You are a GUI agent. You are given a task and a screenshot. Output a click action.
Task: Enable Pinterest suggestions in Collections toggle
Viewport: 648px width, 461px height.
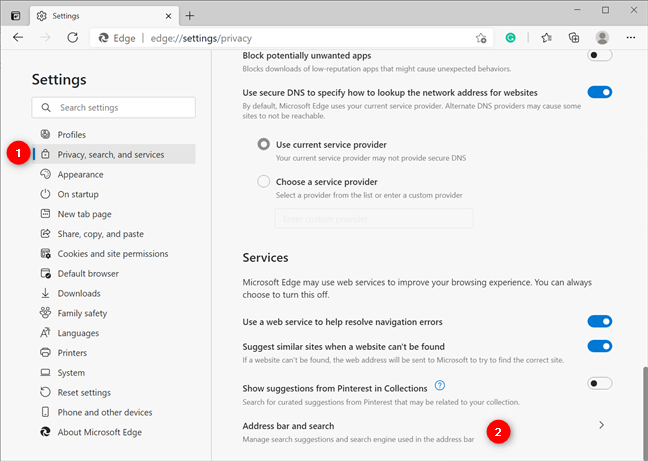point(600,383)
